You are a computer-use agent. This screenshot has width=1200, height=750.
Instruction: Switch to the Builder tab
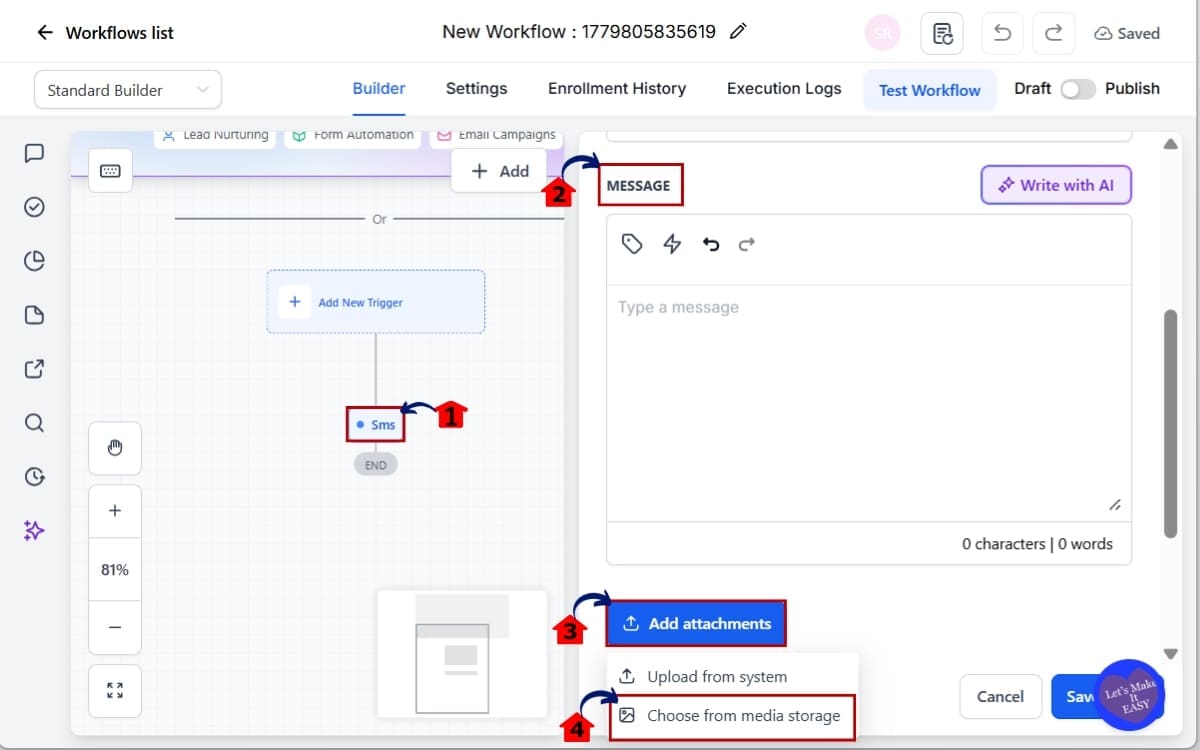tap(379, 88)
